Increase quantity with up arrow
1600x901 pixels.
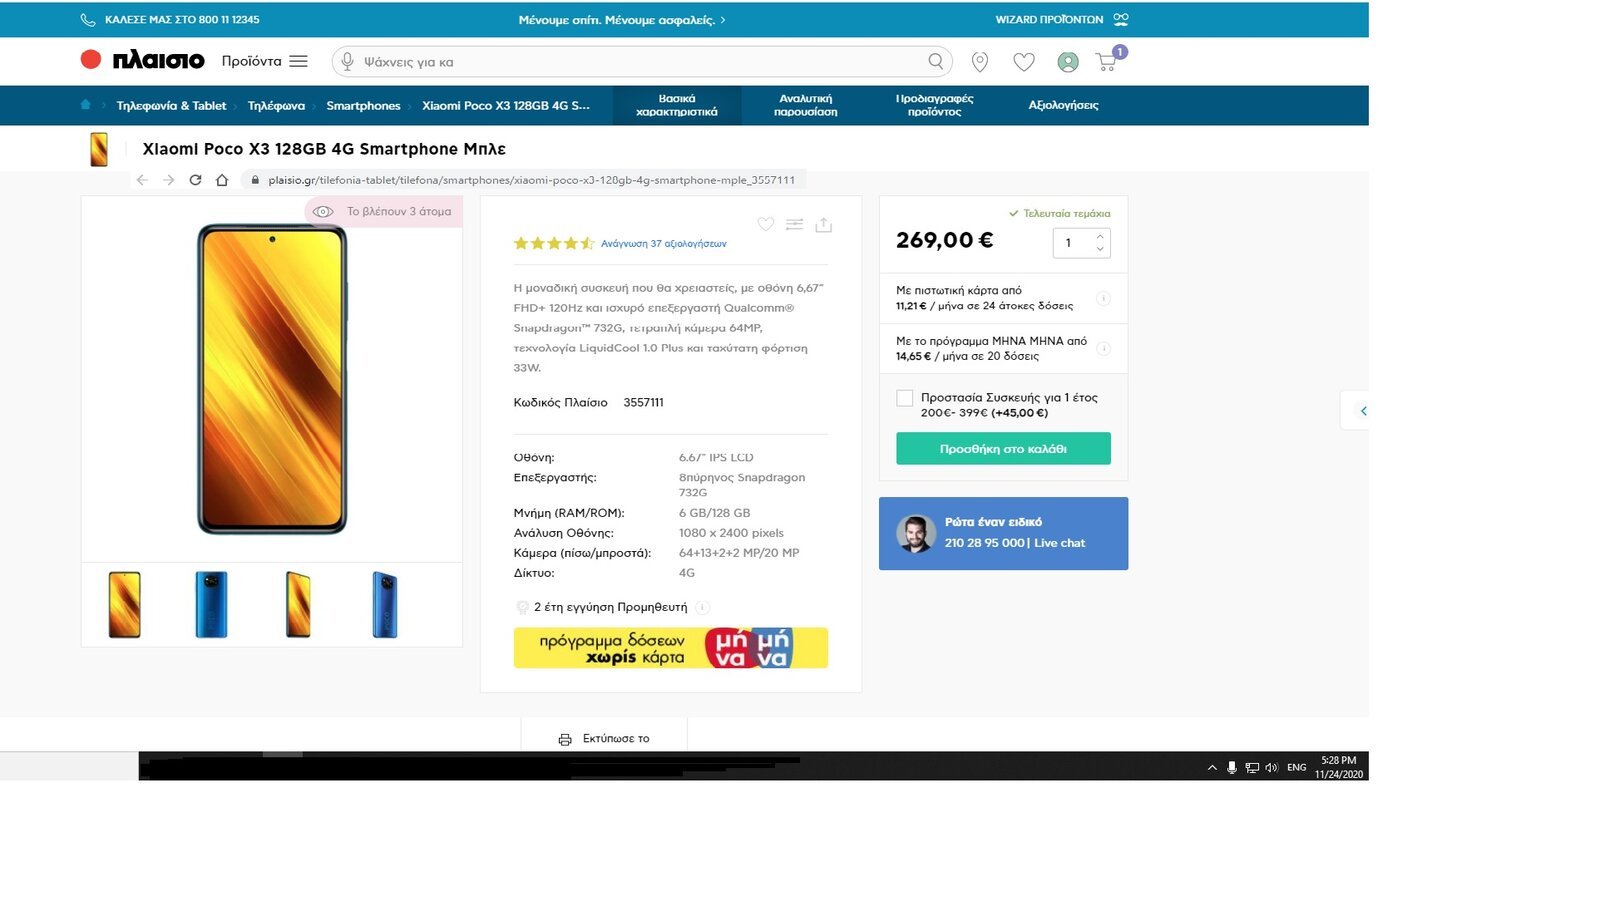click(1100, 237)
